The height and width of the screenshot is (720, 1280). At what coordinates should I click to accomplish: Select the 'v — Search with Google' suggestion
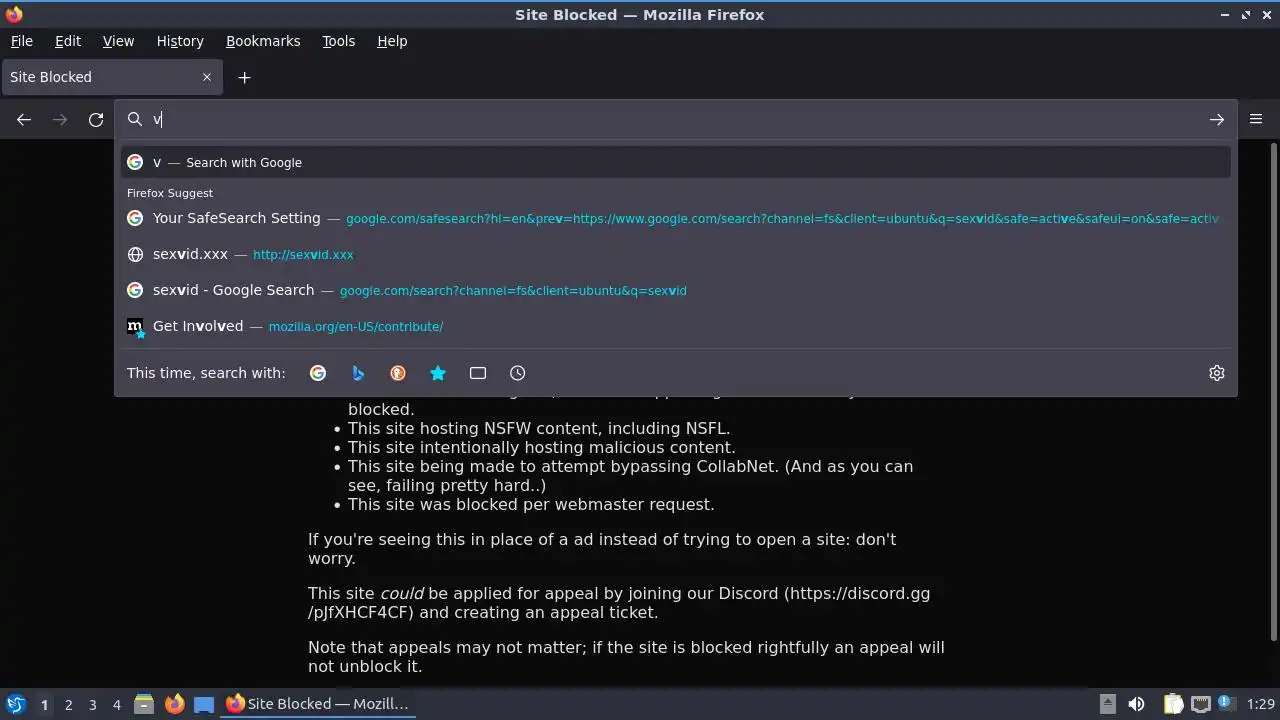(676, 162)
